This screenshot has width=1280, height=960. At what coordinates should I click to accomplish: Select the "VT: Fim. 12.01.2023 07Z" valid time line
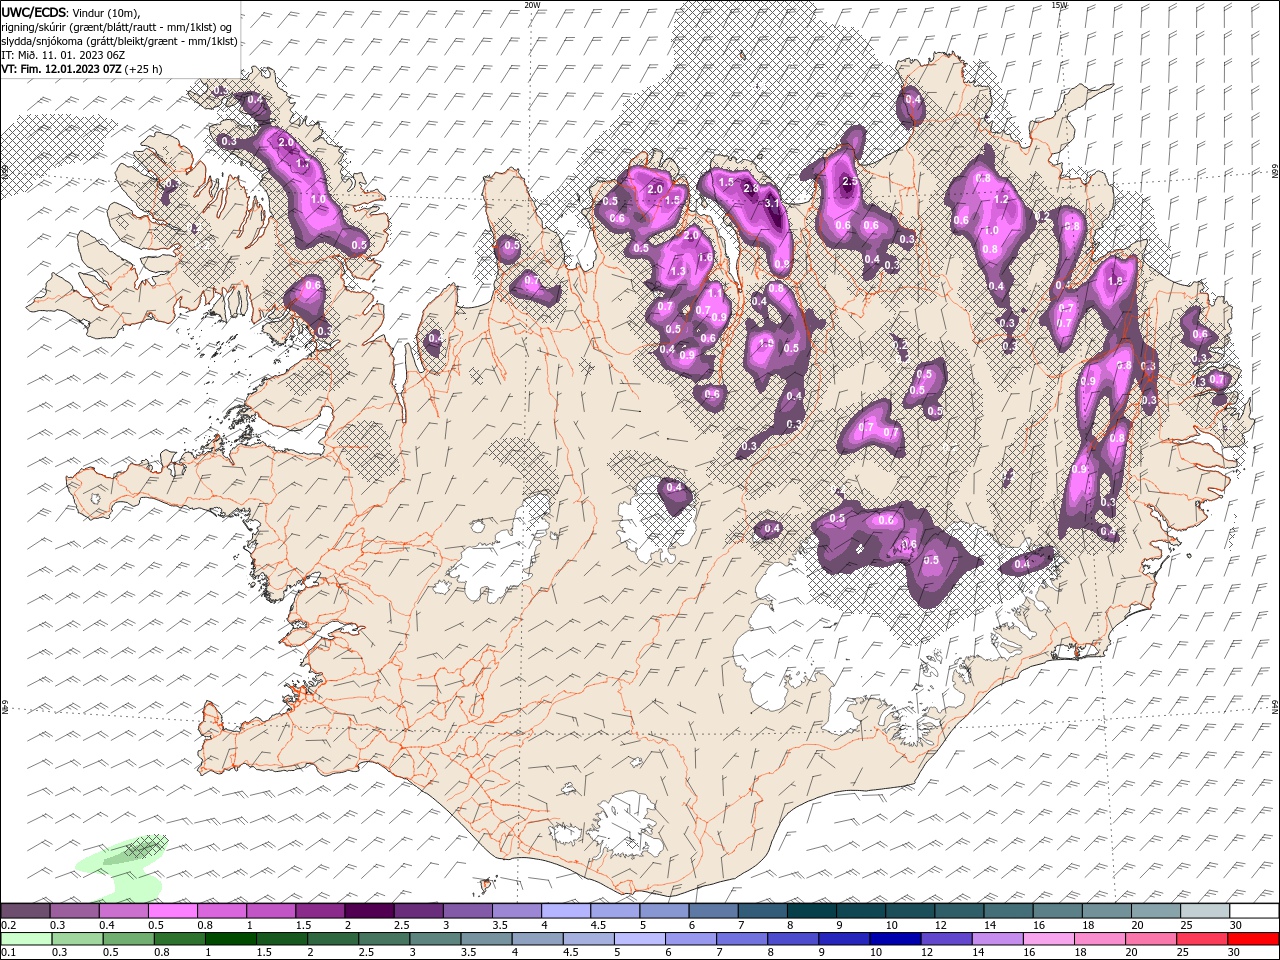pos(61,69)
